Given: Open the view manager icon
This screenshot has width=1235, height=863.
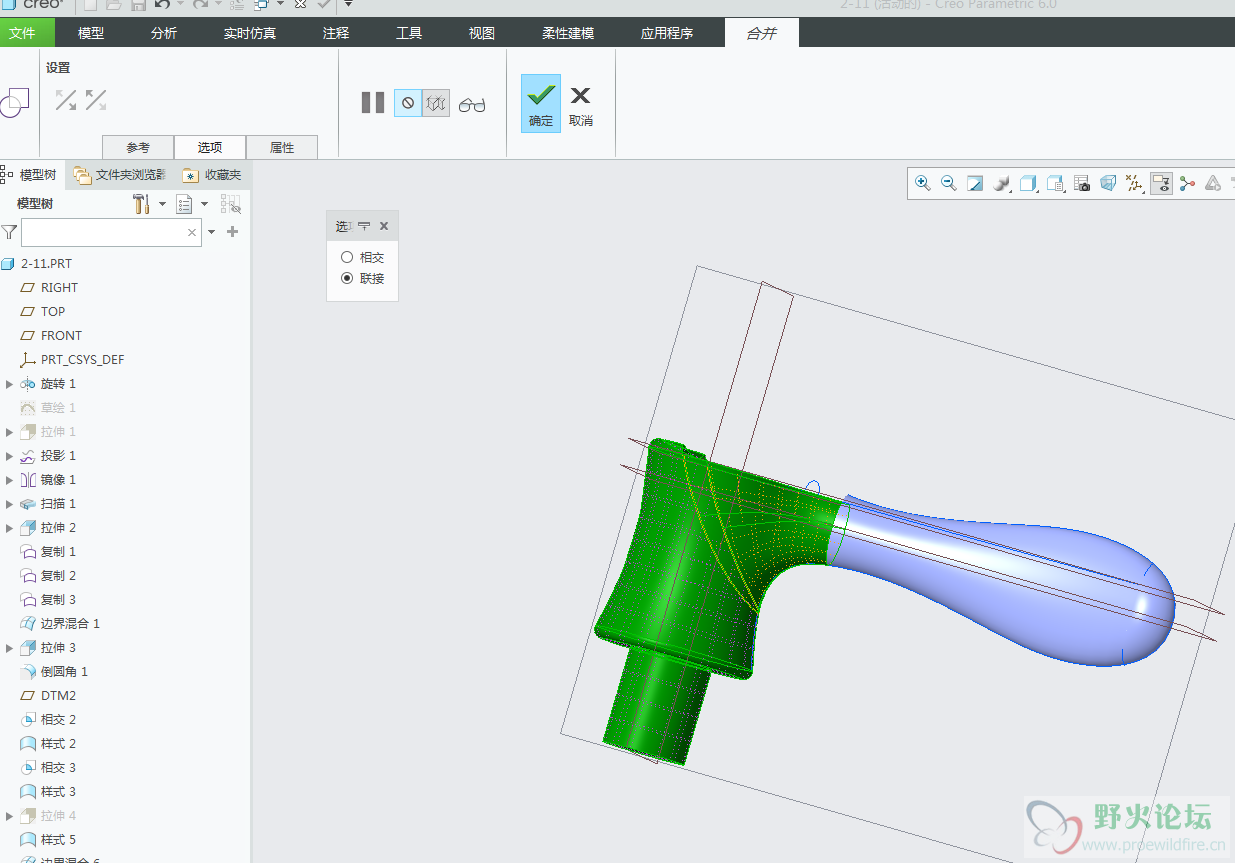Looking at the screenshot, I should (1055, 183).
